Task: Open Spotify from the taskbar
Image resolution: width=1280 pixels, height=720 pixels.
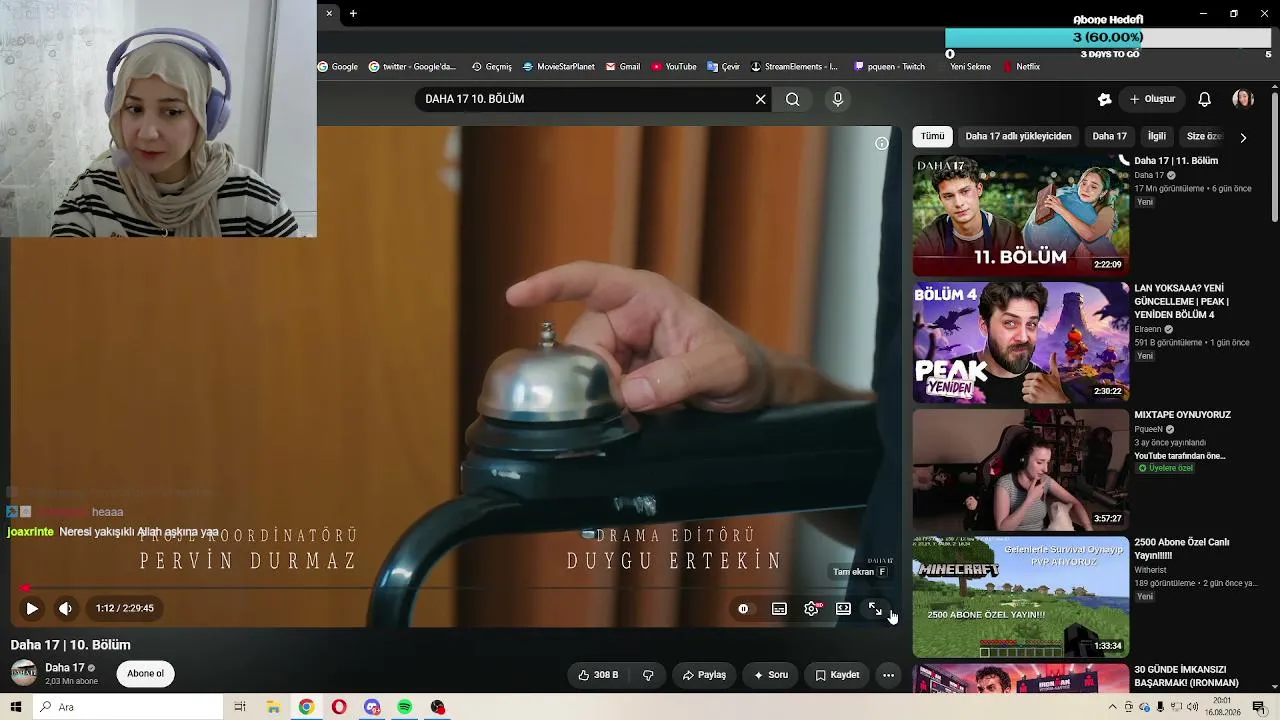Action: tap(405, 707)
